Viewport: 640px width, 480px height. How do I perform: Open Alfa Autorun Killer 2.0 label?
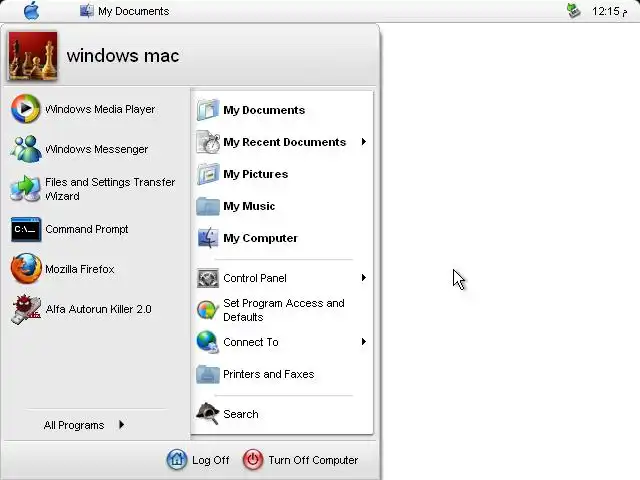pyautogui.click(x=98, y=309)
